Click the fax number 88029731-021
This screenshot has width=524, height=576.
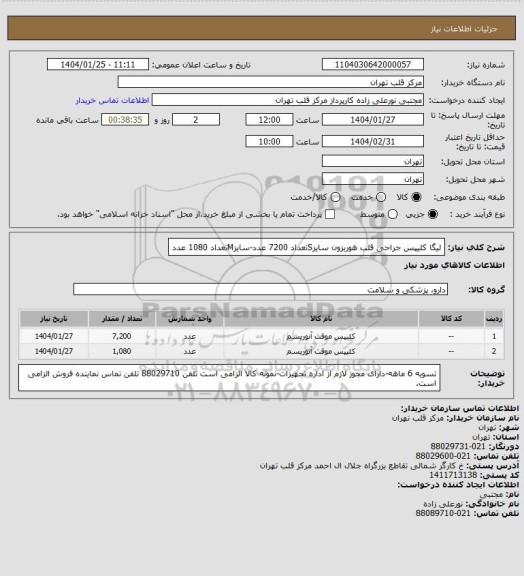(x=457, y=446)
